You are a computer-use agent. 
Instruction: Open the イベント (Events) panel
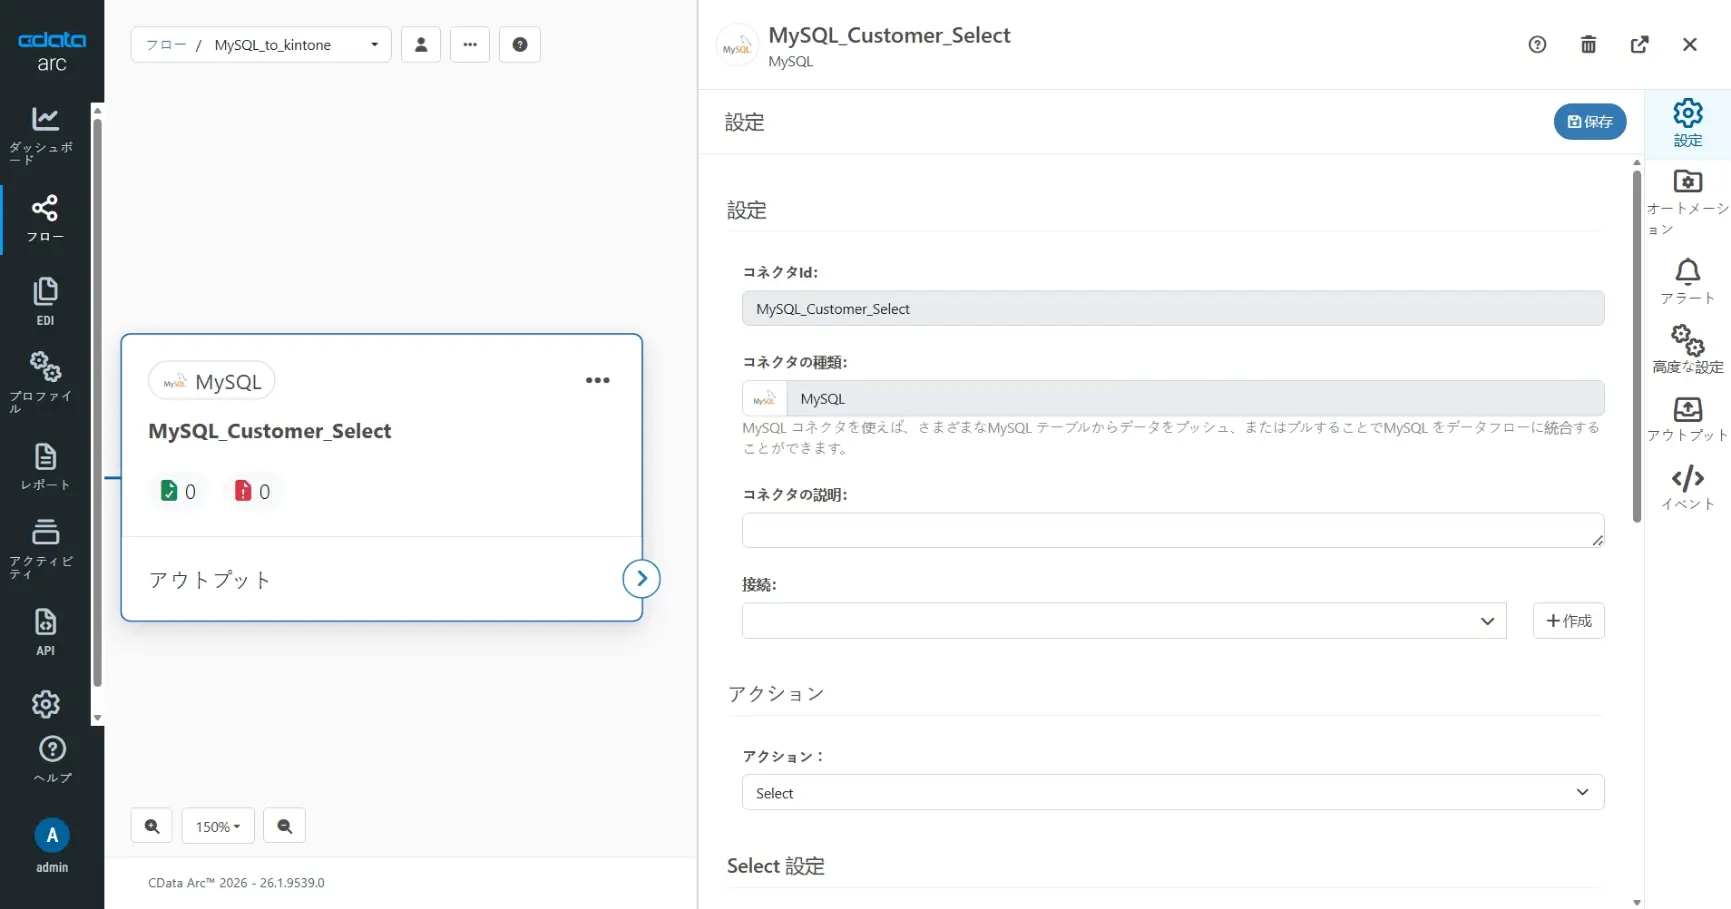(x=1687, y=487)
